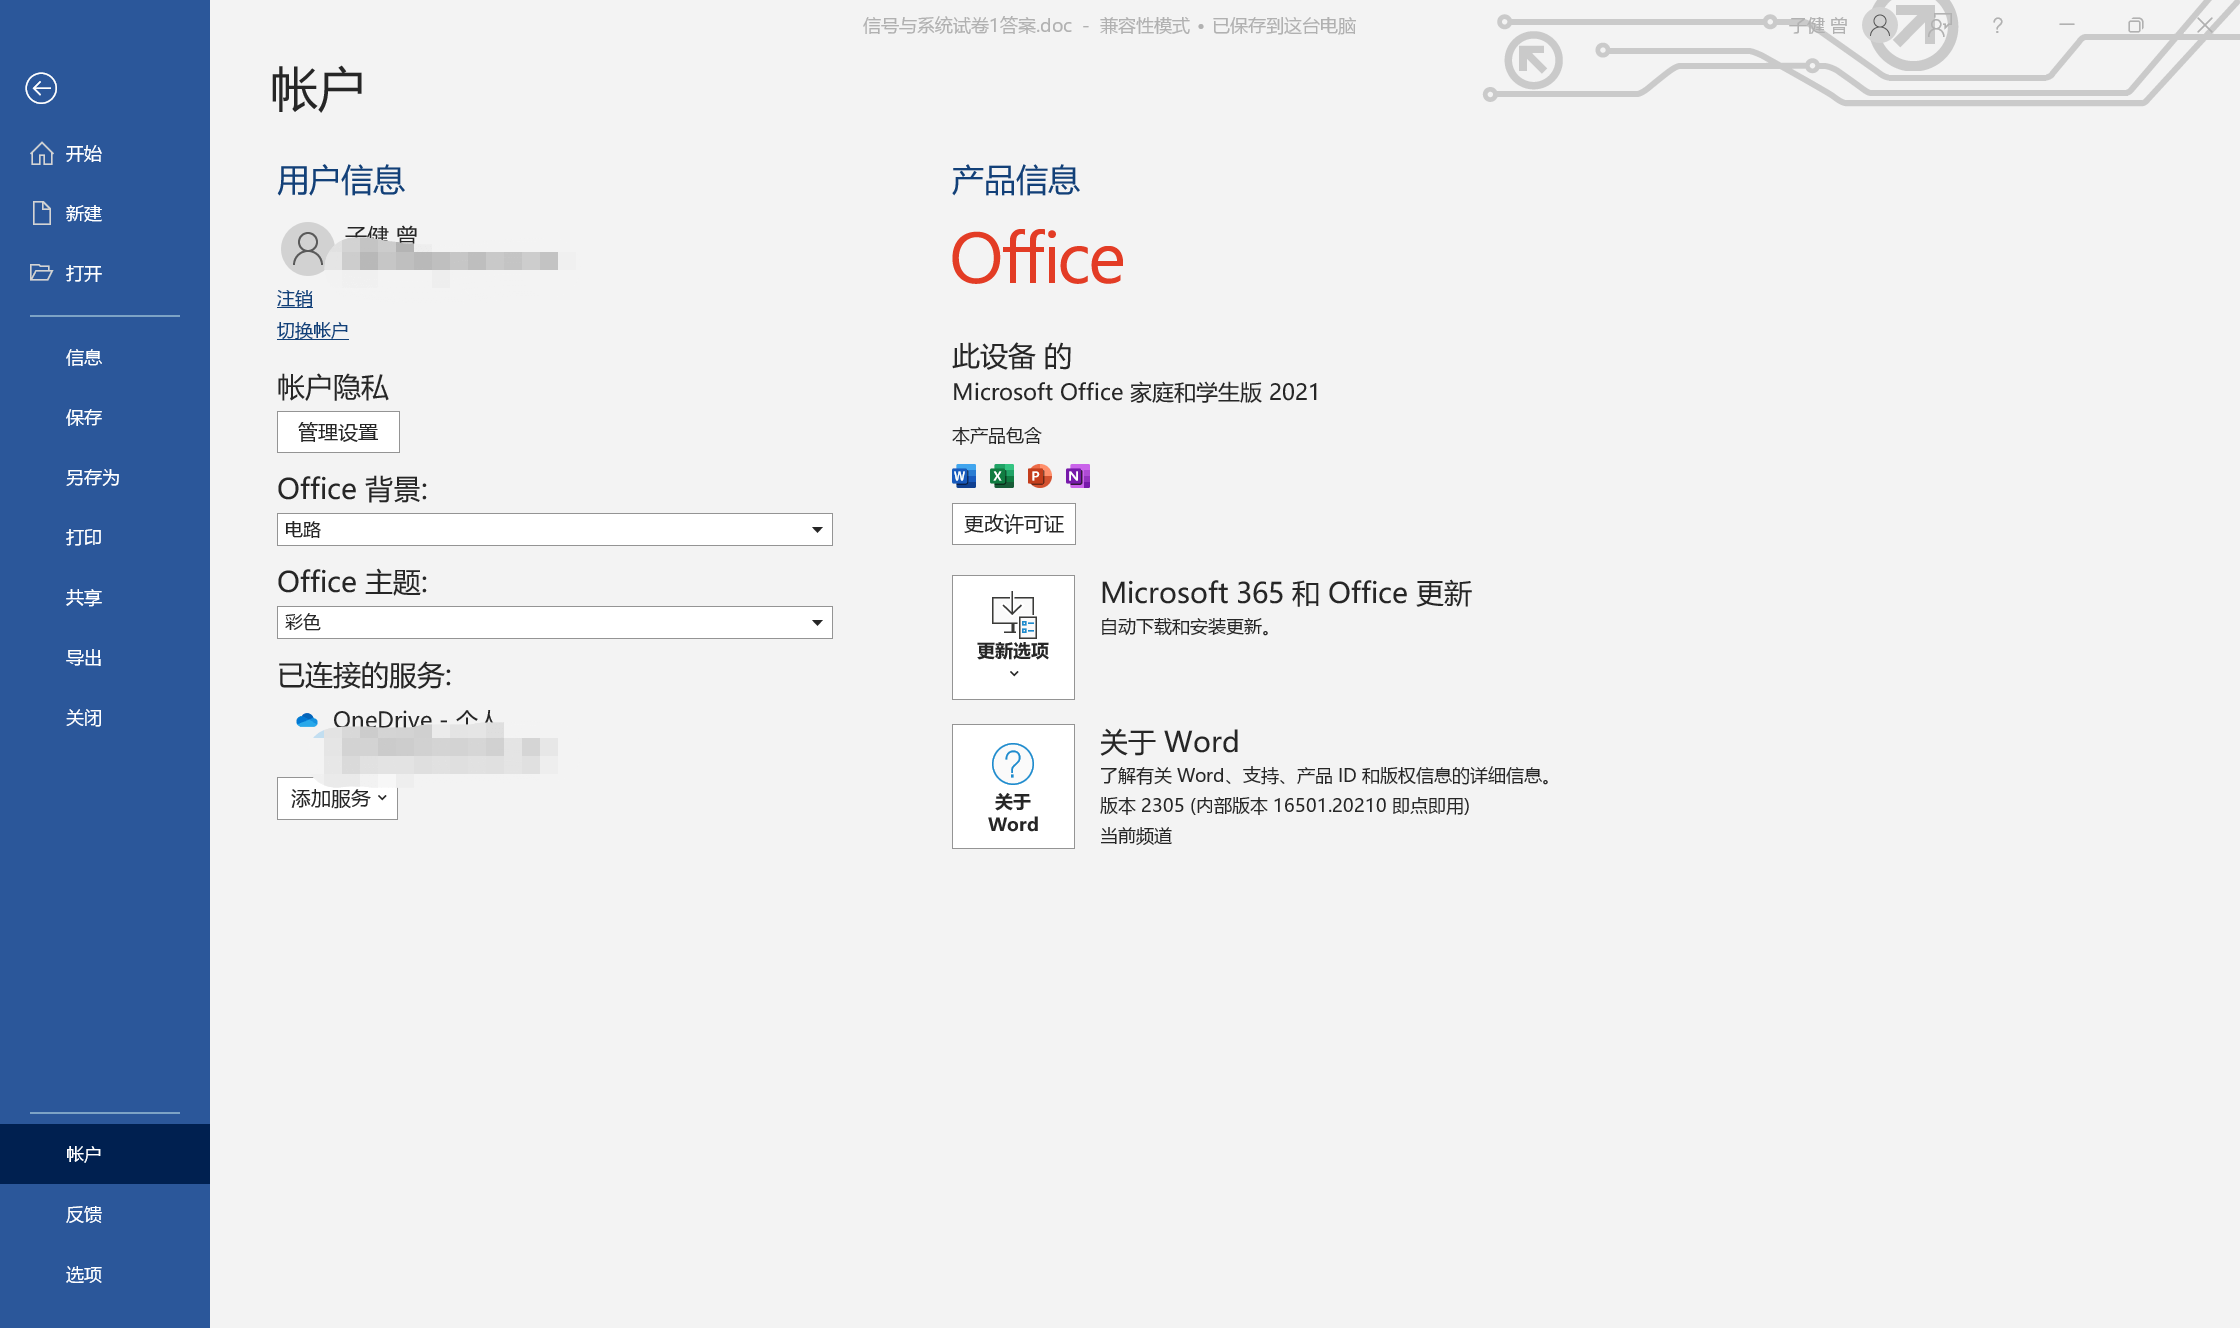Click the Excel app icon
The image size is (2240, 1328).
(x=1001, y=476)
